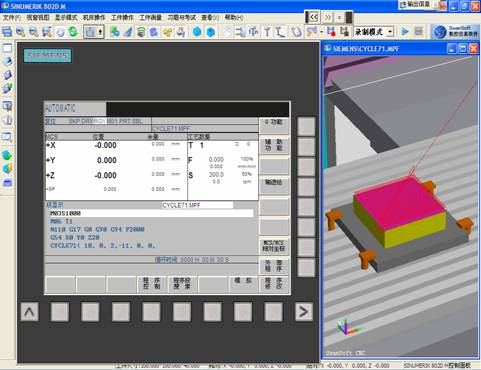Image resolution: width=481 pixels, height=370 pixels.
Task: Open the 文件 menu
Action: [x=12, y=17]
